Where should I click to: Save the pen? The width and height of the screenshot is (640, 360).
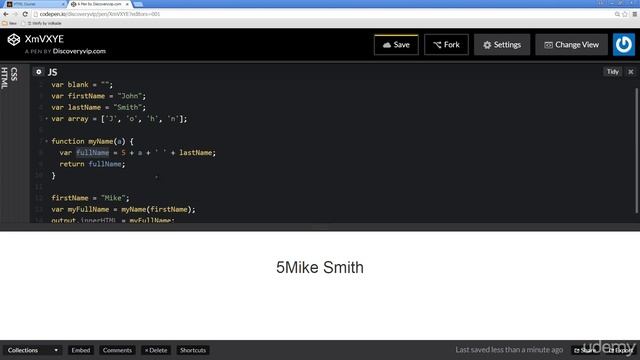(x=396, y=44)
